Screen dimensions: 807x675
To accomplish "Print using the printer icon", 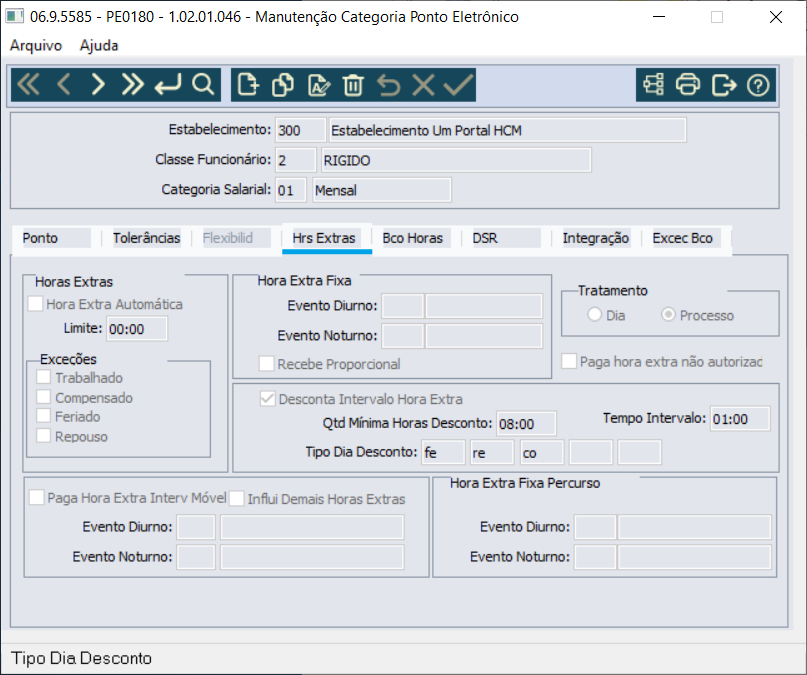I will pyautogui.click(x=688, y=84).
